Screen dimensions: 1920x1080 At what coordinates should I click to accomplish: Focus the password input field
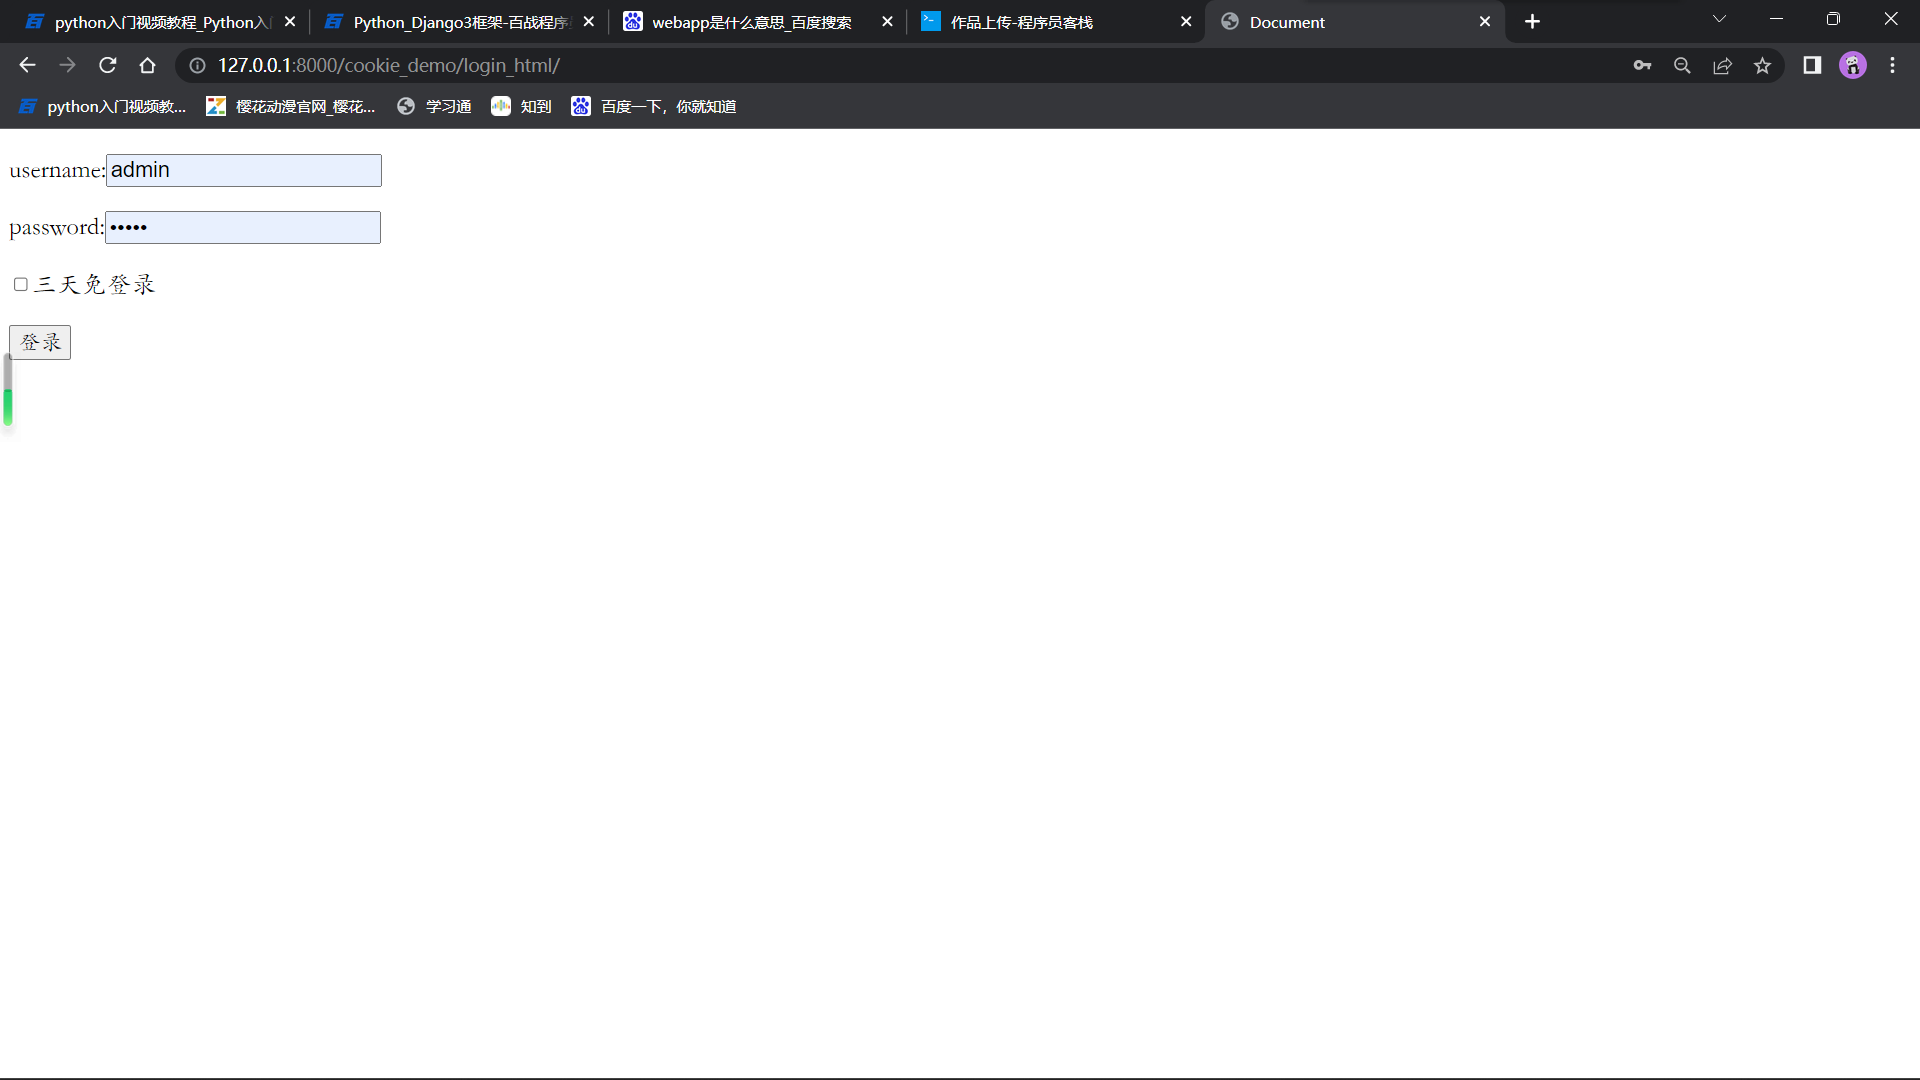pos(243,227)
